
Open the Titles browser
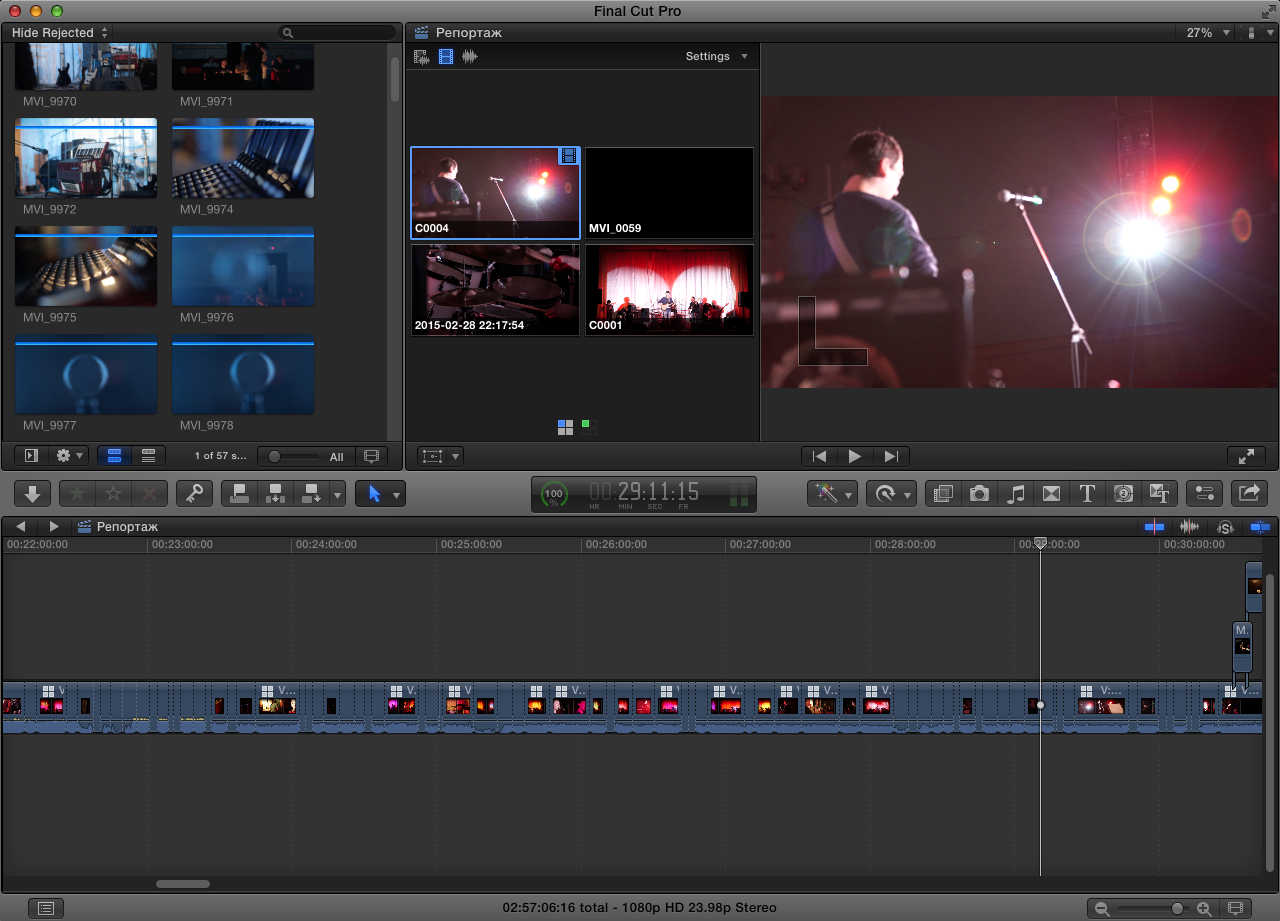(x=1087, y=493)
